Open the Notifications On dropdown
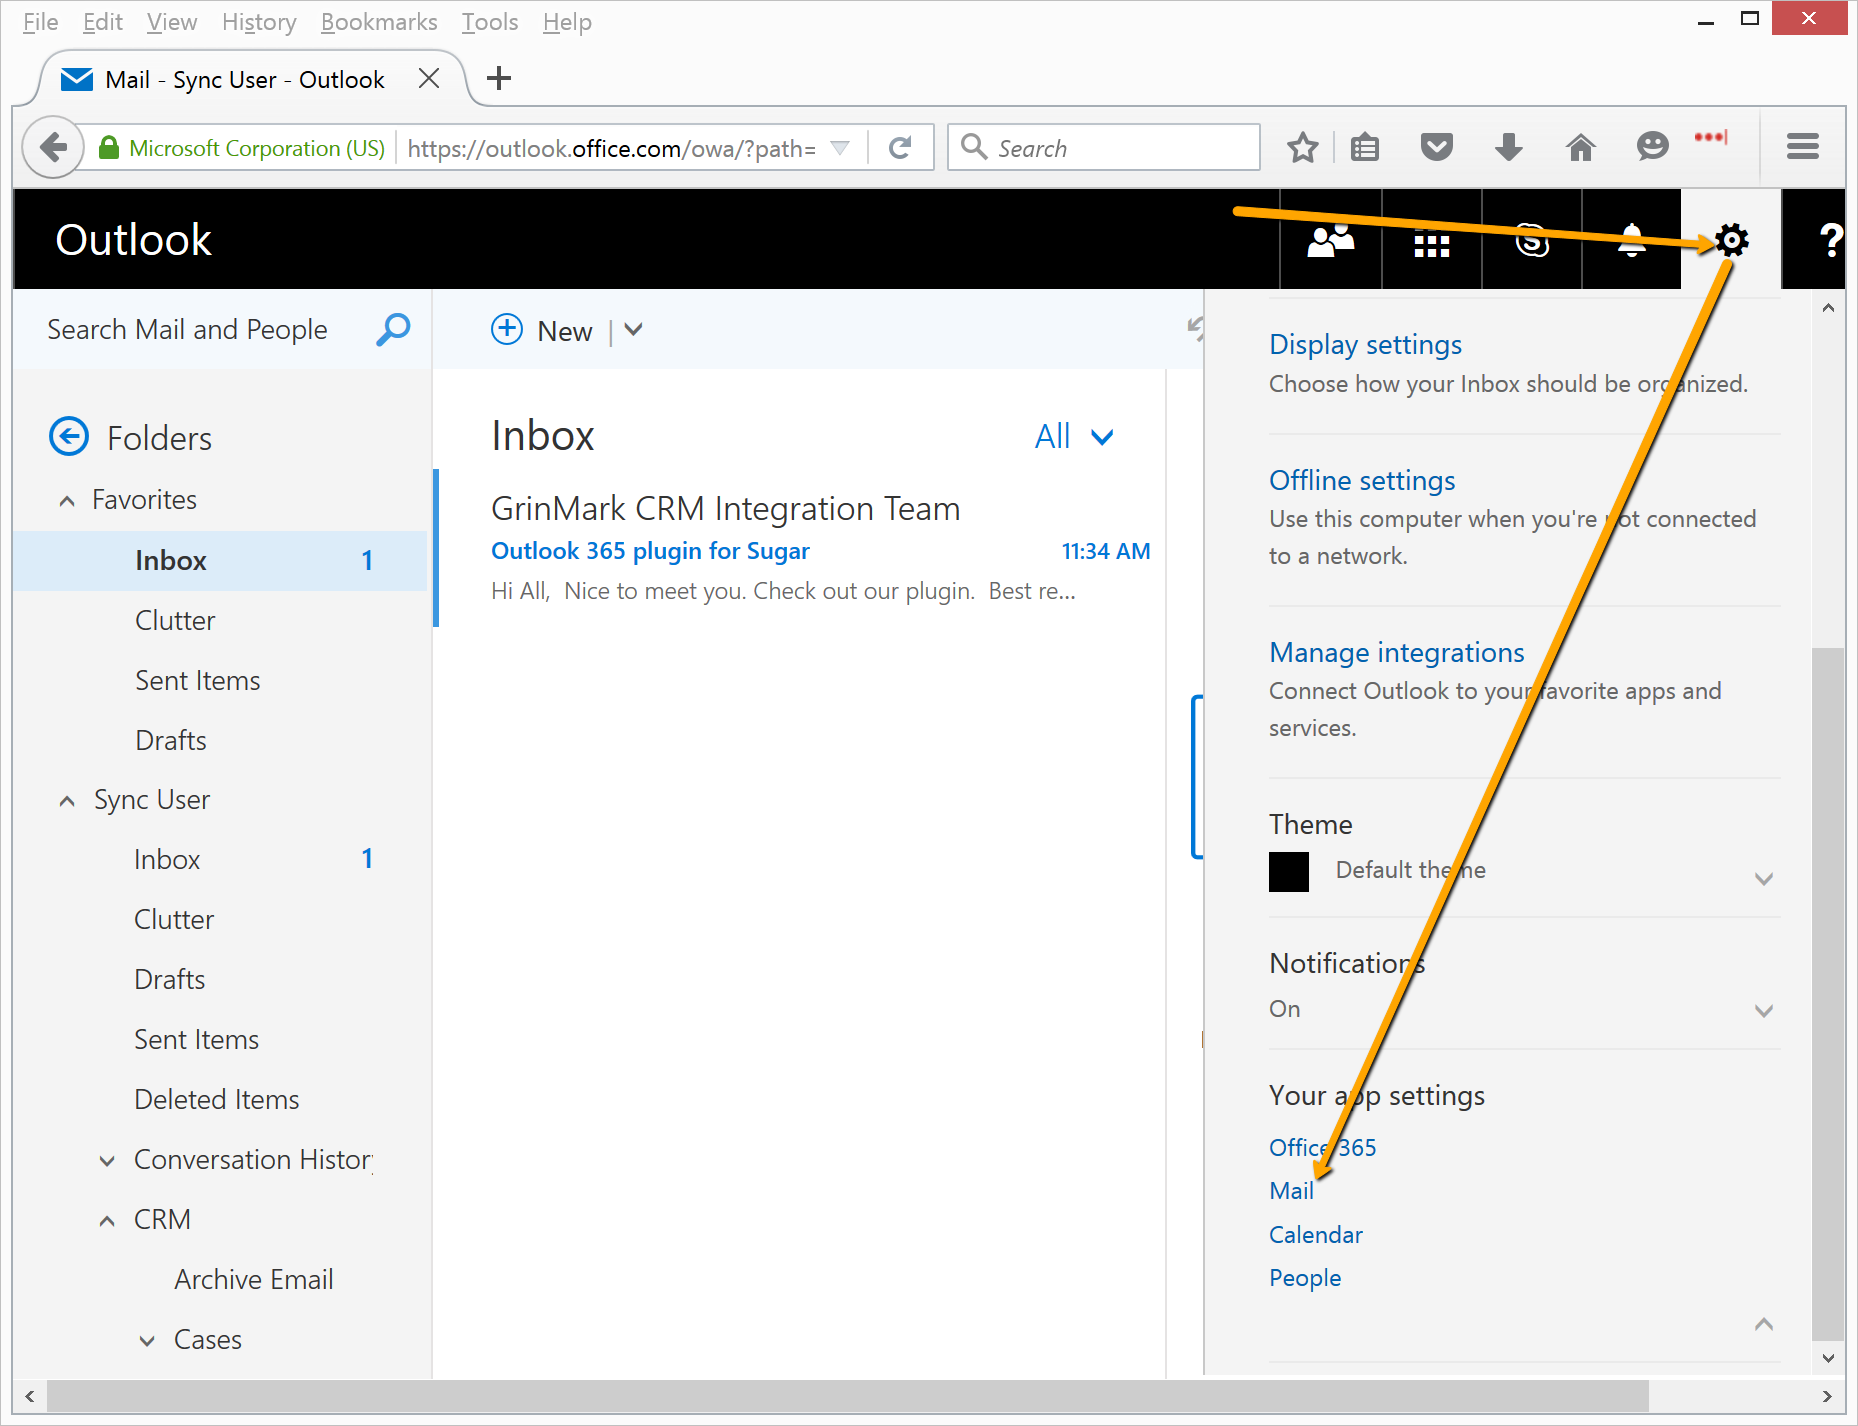The image size is (1858, 1426). pos(1764,1011)
